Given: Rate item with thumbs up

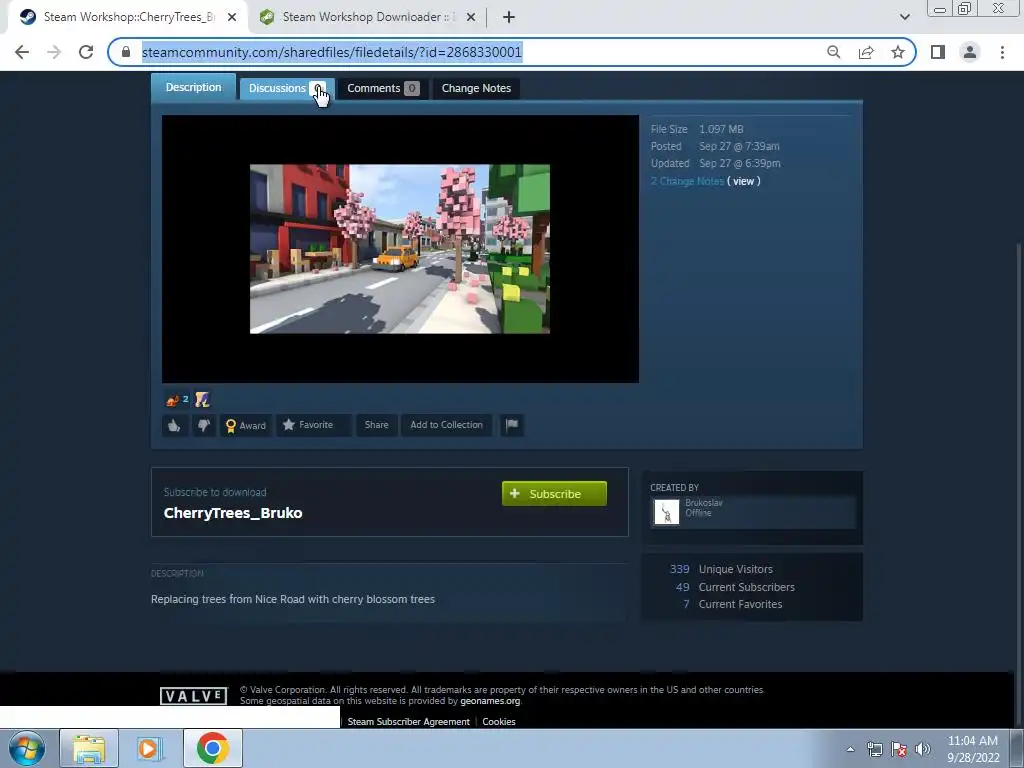Looking at the screenshot, I should (x=174, y=425).
